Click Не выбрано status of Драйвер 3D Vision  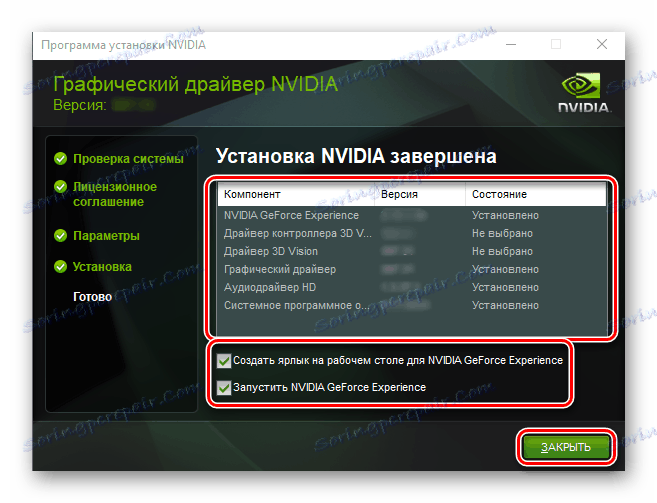coord(502,252)
